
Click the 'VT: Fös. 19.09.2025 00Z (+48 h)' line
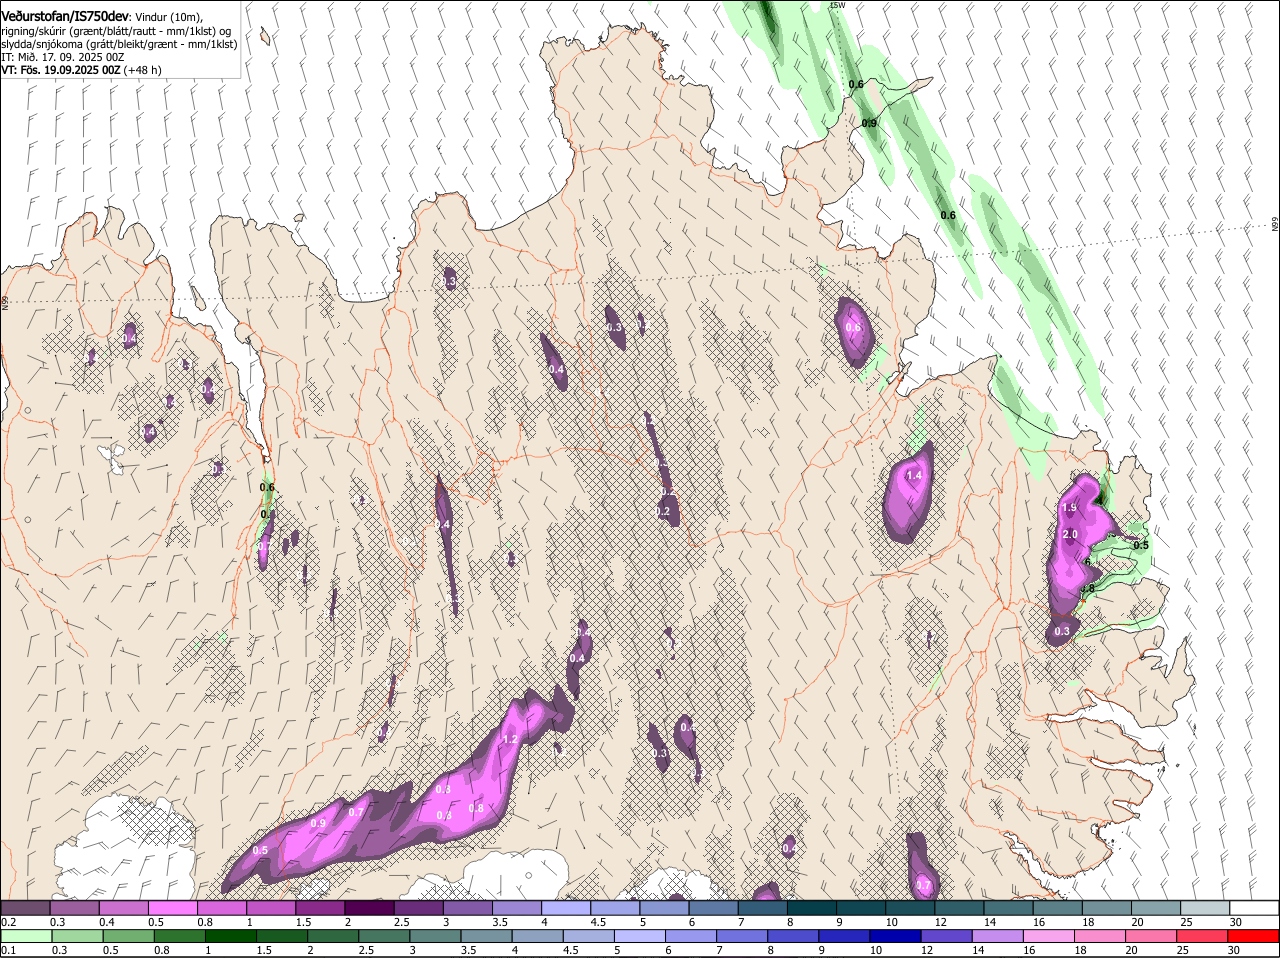click(x=81, y=70)
